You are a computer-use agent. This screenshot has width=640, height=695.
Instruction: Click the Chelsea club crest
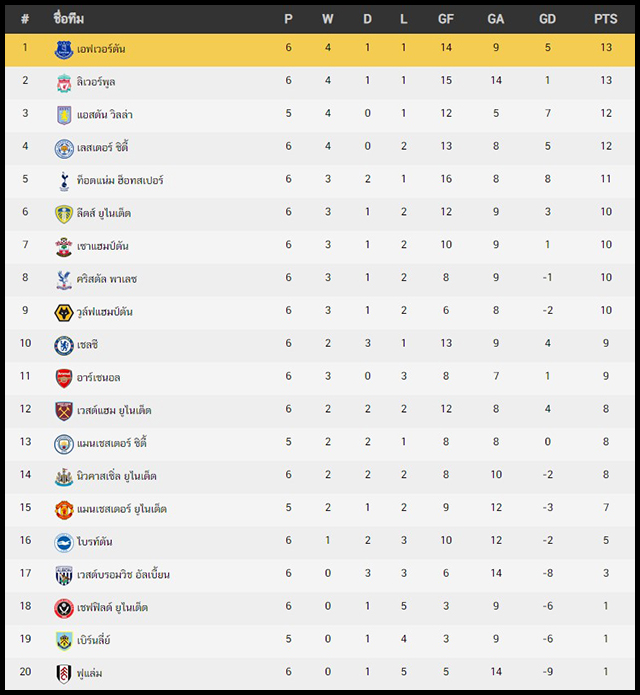pyautogui.click(x=64, y=345)
